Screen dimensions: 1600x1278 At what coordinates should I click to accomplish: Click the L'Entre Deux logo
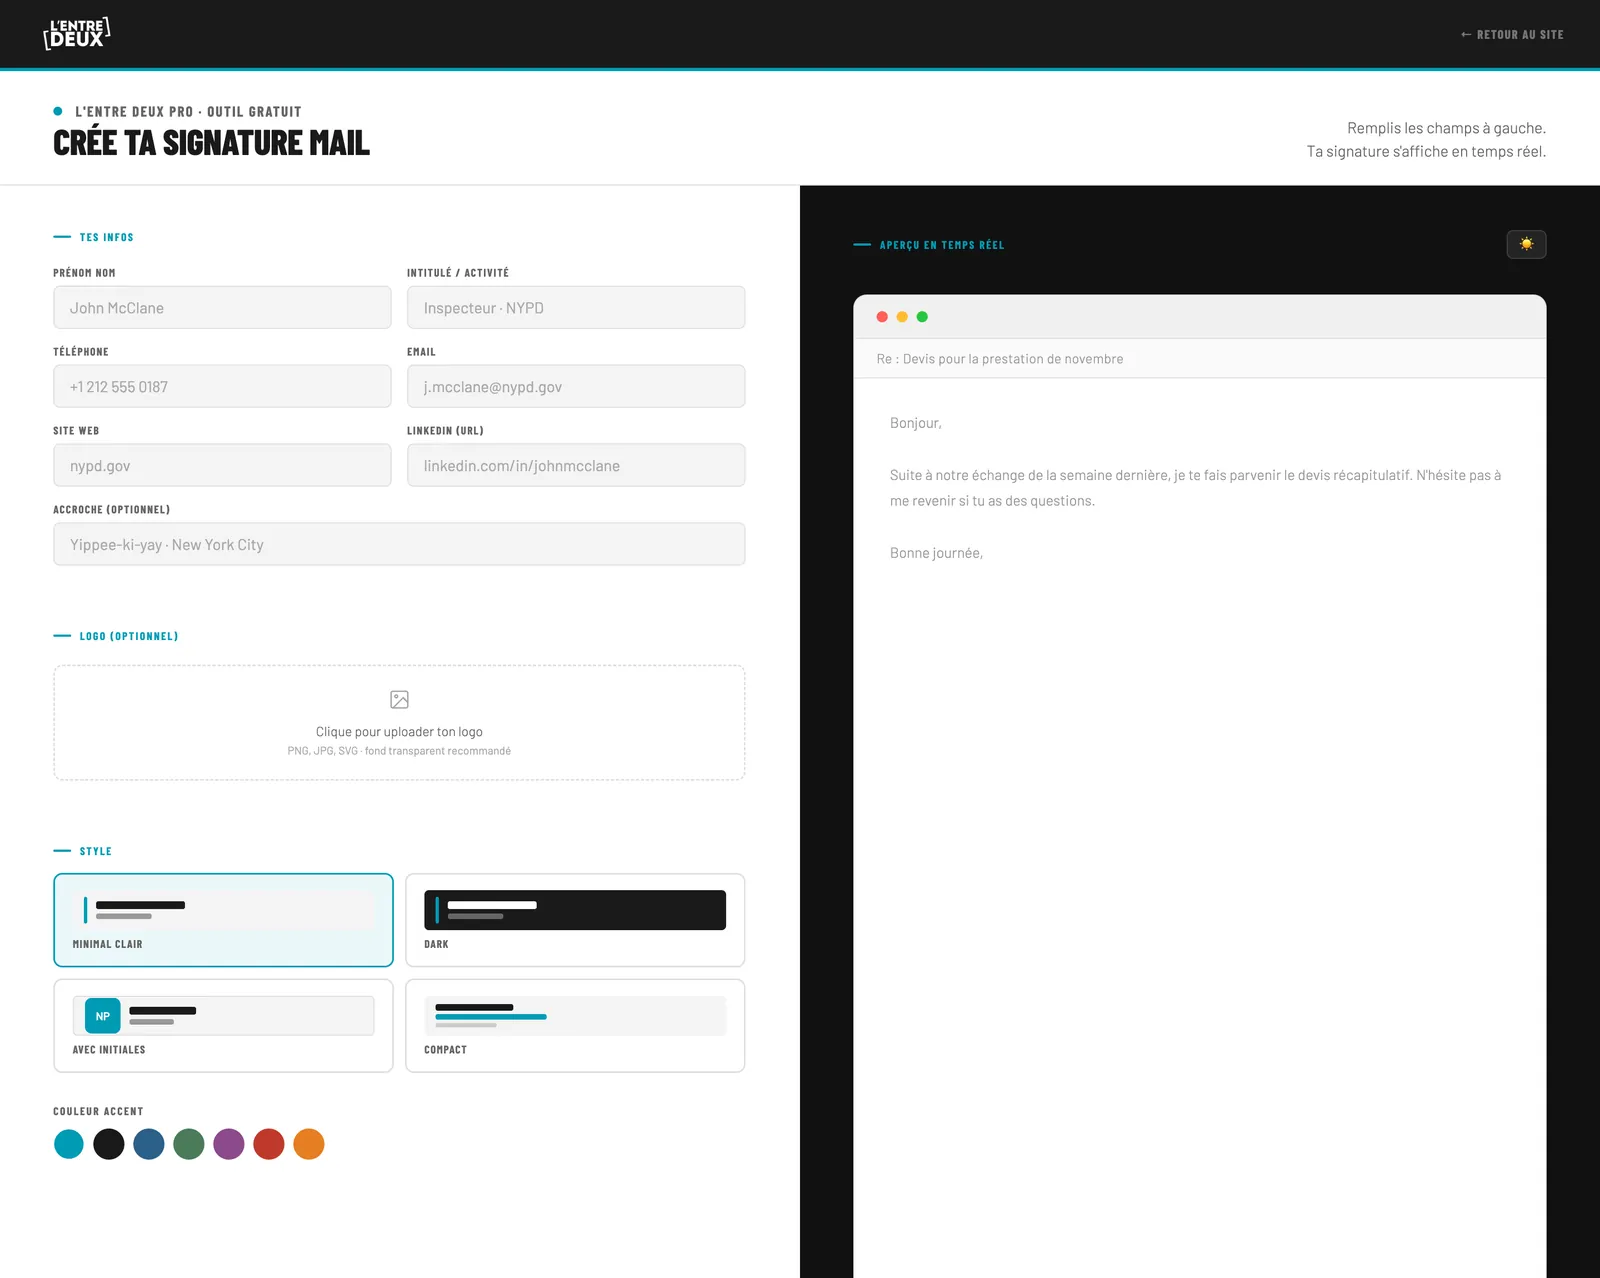point(76,34)
